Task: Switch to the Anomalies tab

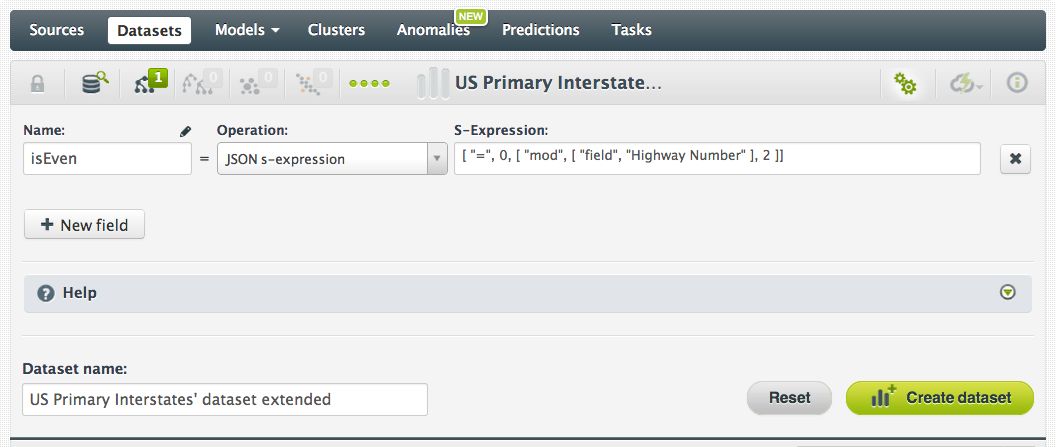Action: click(433, 30)
